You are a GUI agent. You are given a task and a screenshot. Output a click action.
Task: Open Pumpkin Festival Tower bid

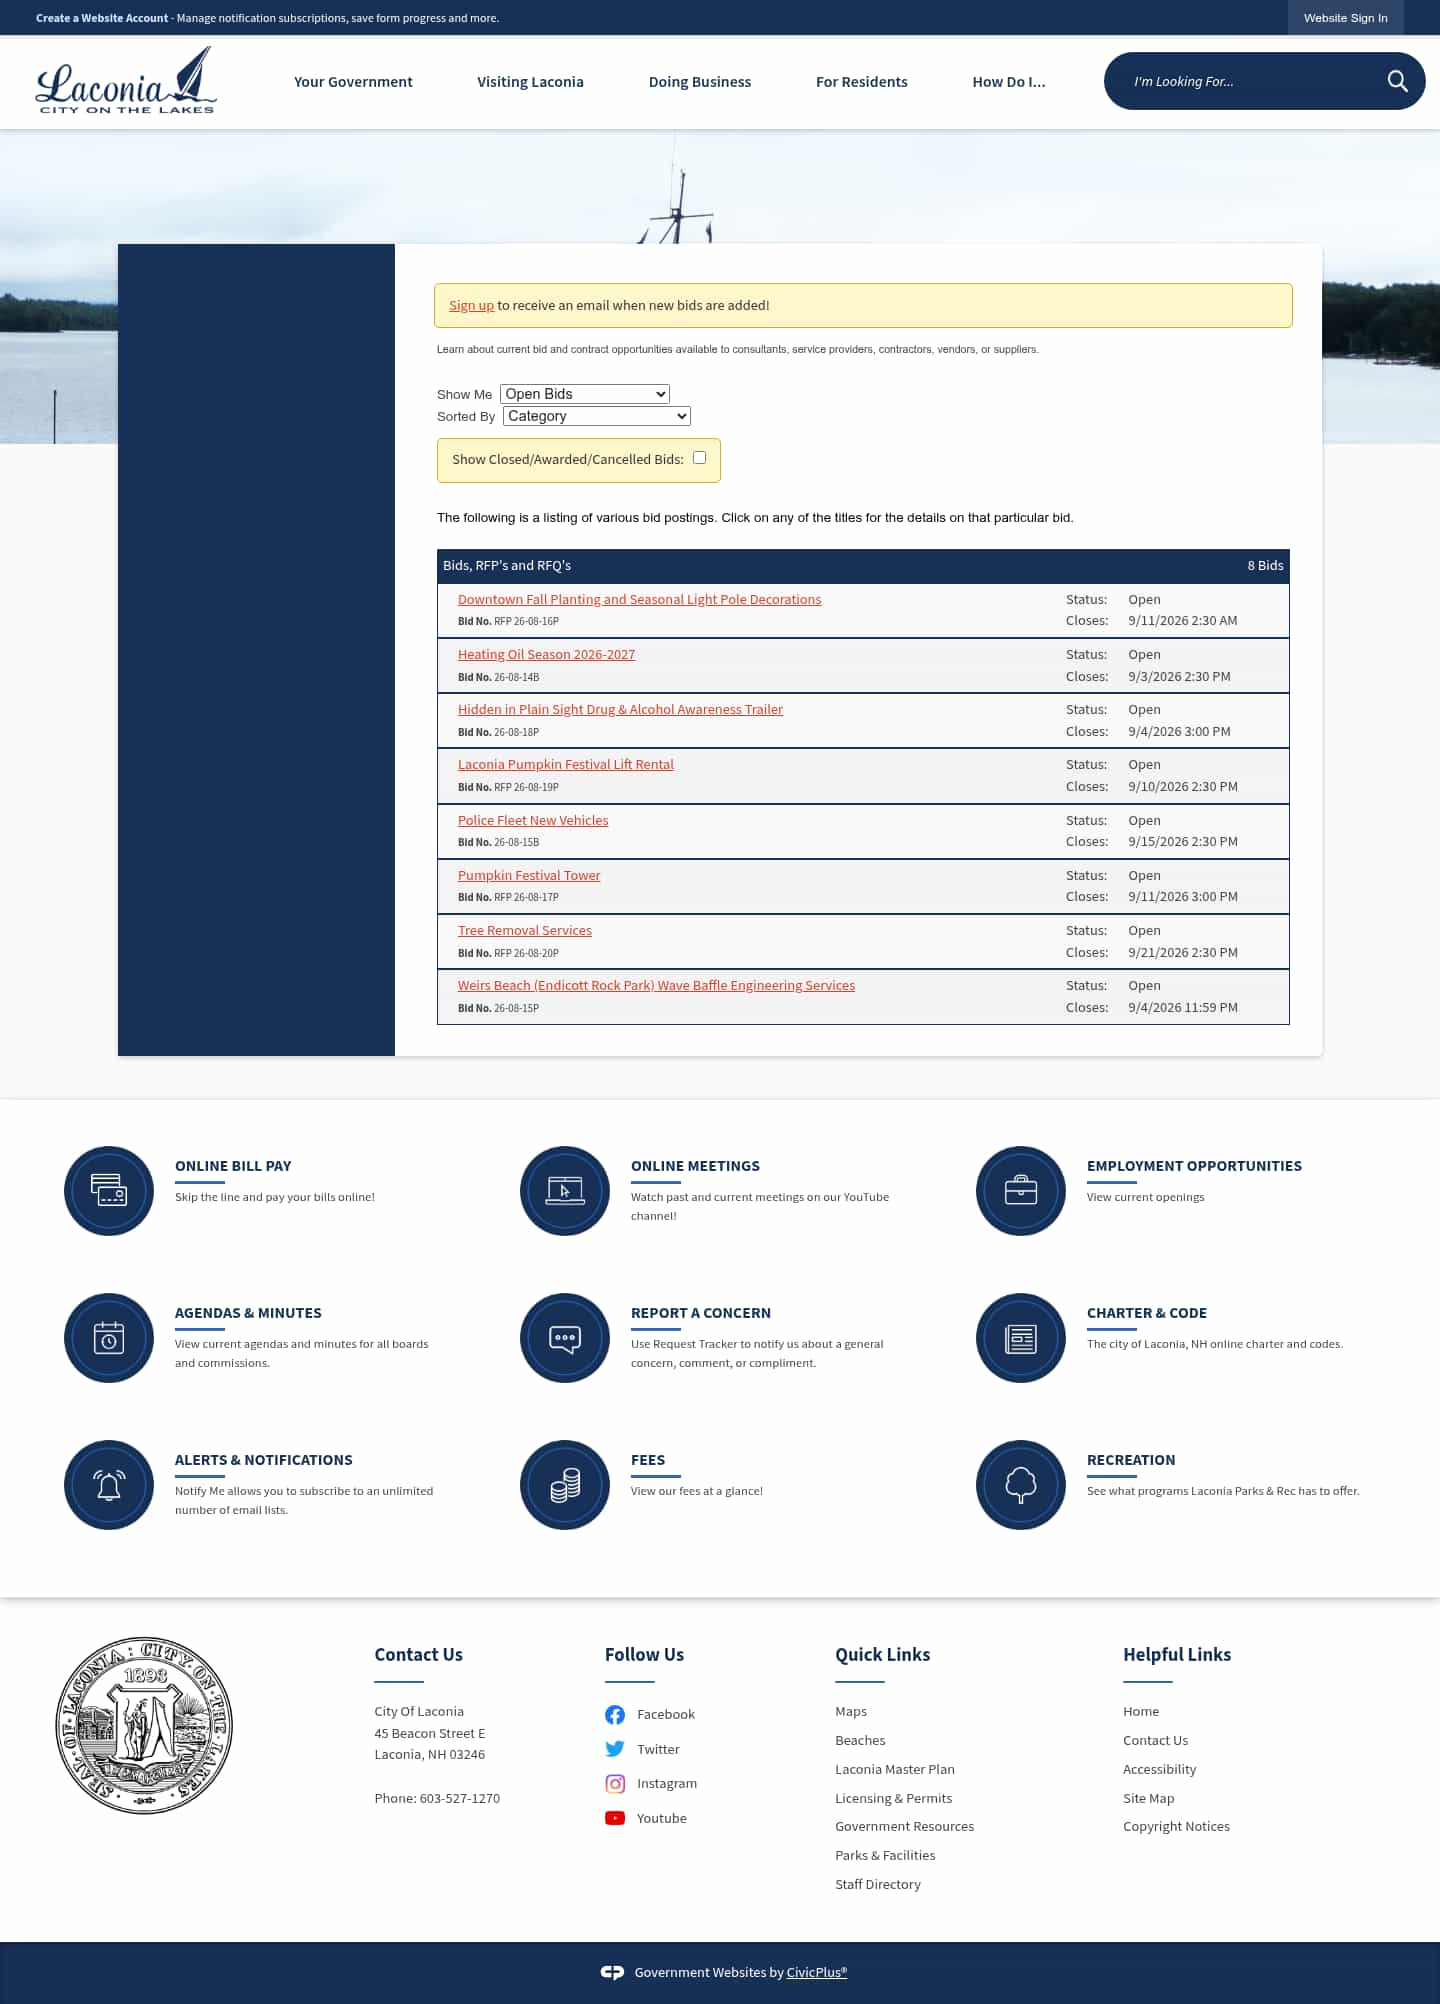(x=529, y=876)
